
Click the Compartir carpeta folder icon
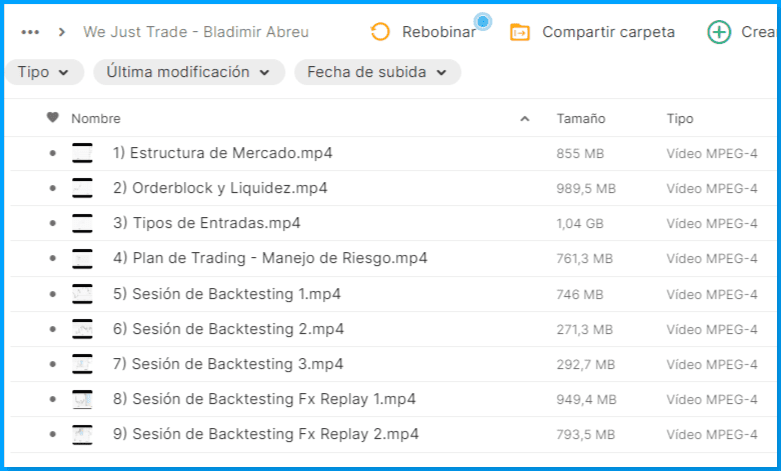point(520,32)
